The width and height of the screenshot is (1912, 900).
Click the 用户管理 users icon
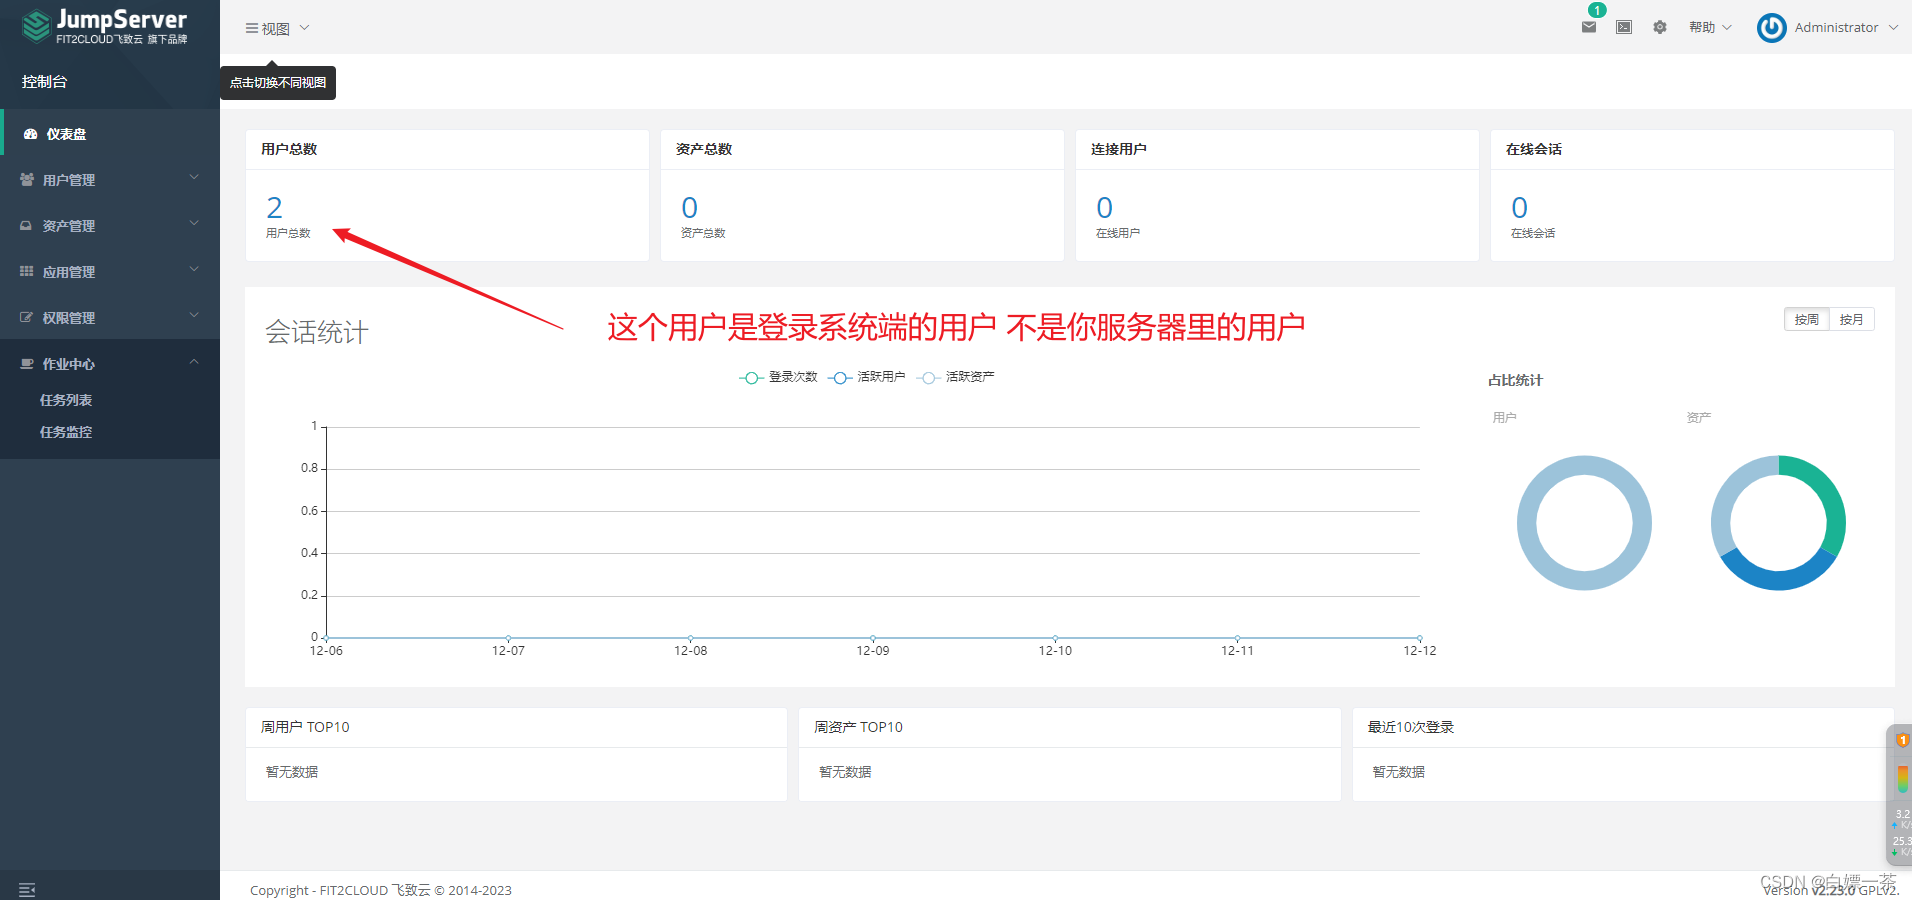(27, 180)
